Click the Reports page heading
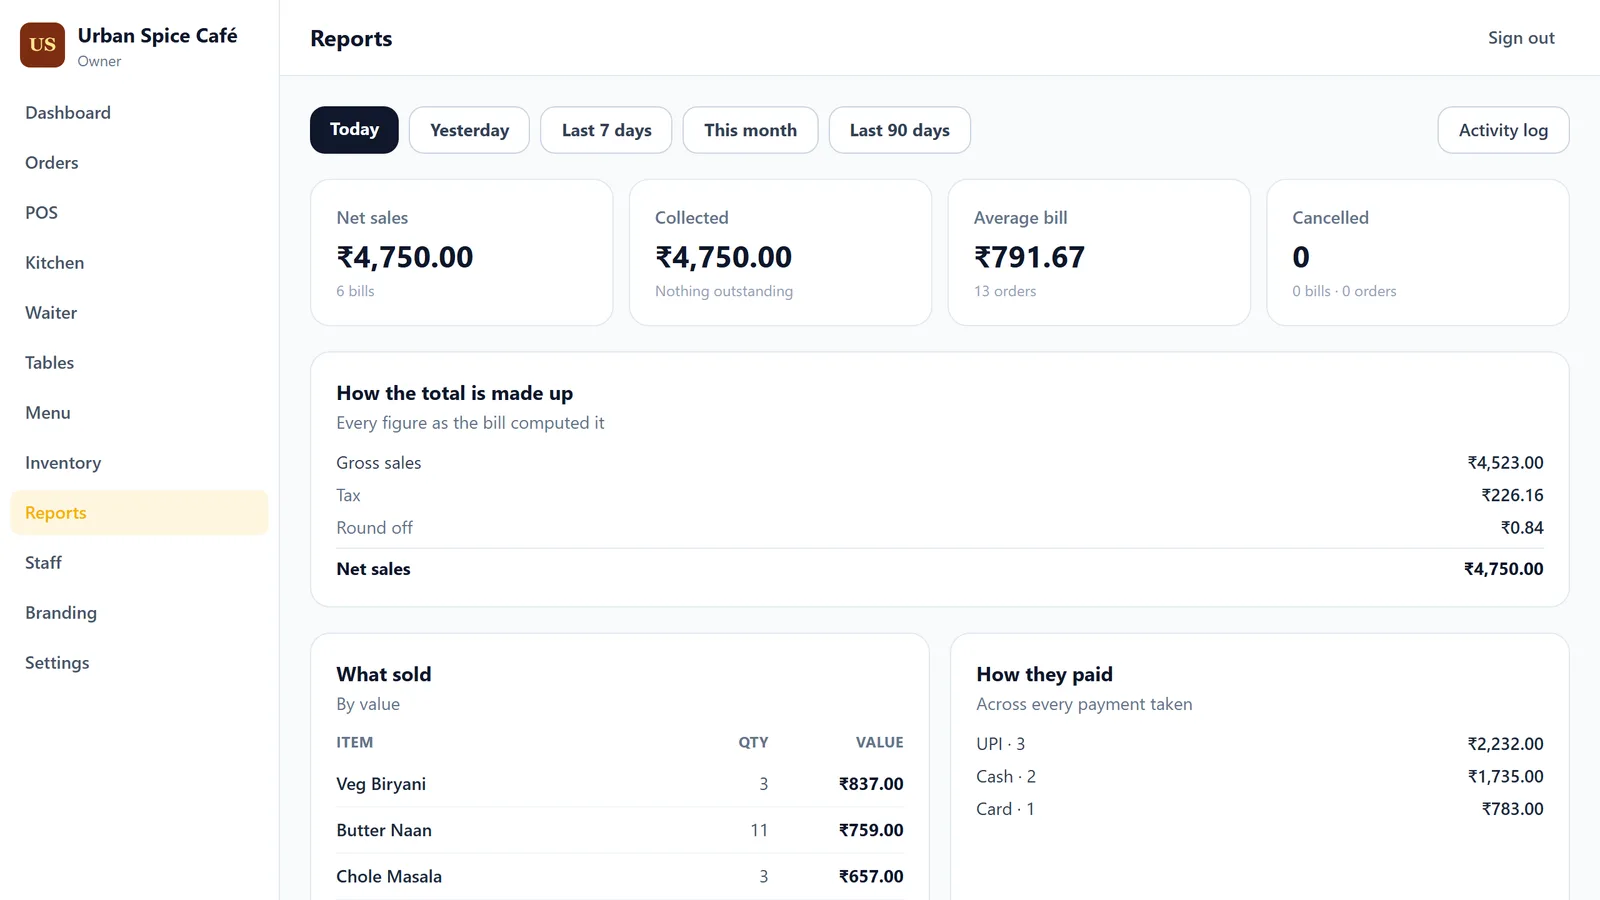Viewport: 1600px width, 900px height. point(351,39)
